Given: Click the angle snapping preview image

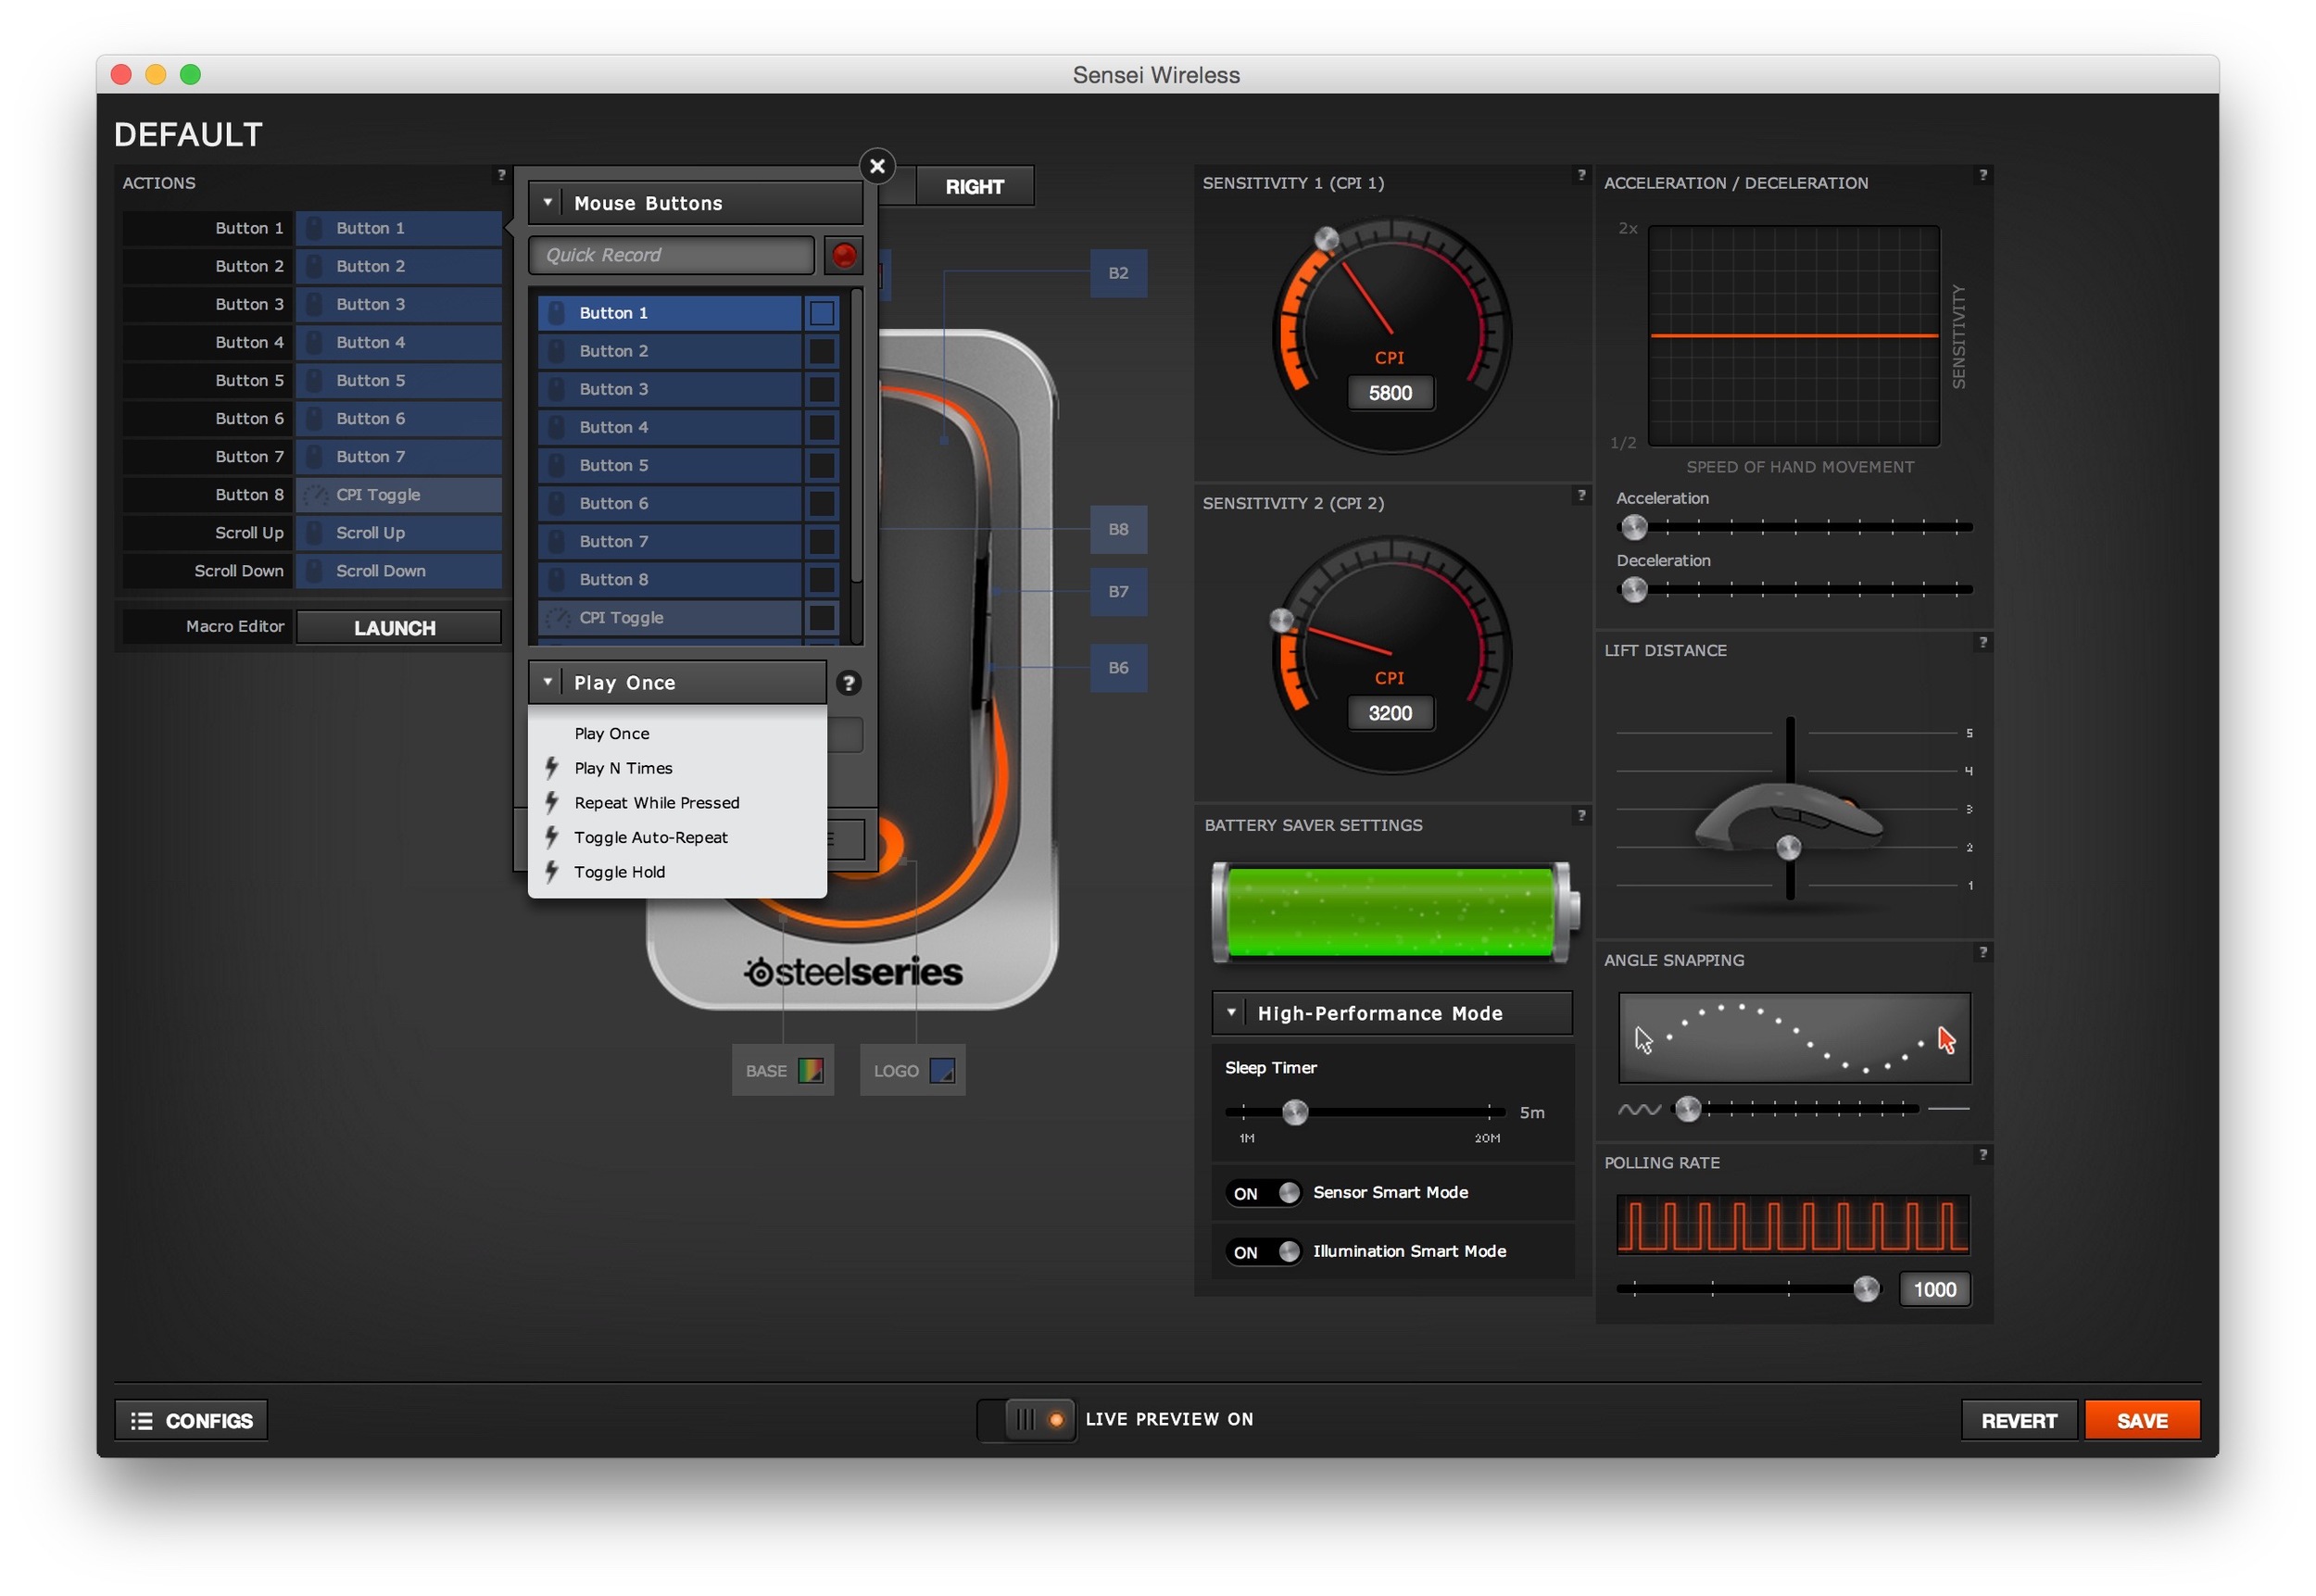Looking at the screenshot, I should click(1794, 1038).
